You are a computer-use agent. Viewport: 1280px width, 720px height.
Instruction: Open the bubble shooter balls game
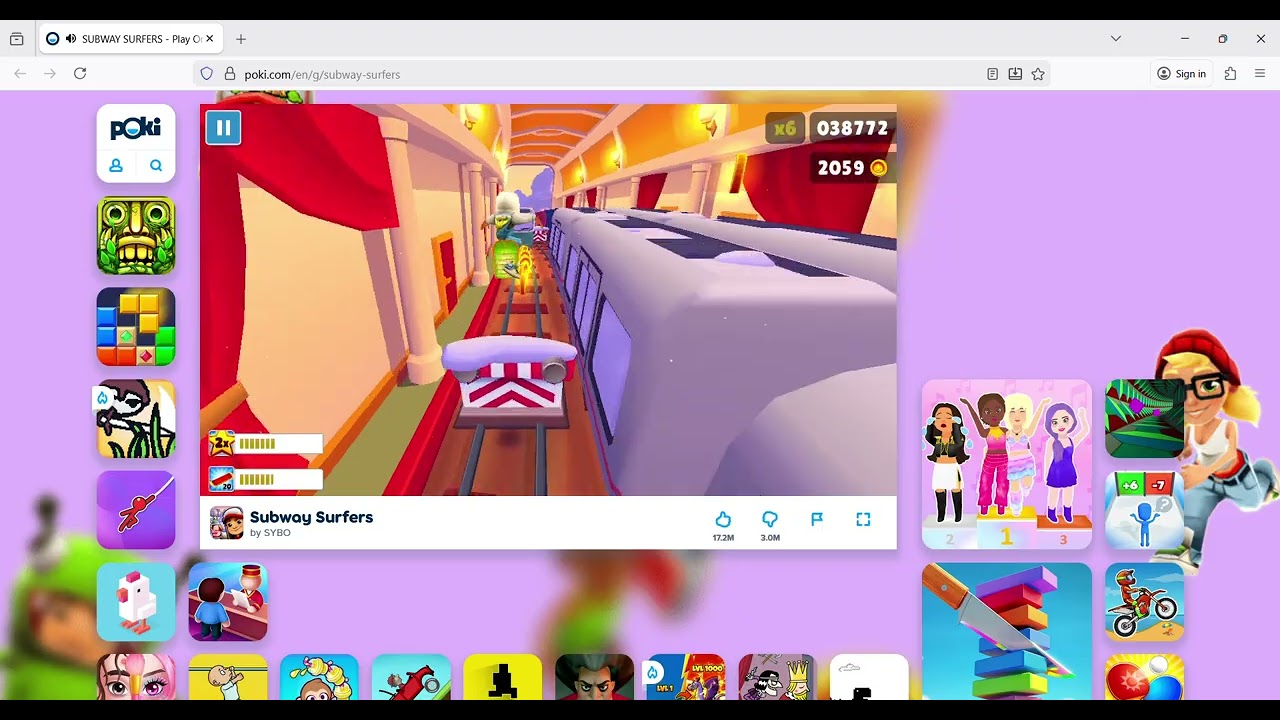(1145, 677)
